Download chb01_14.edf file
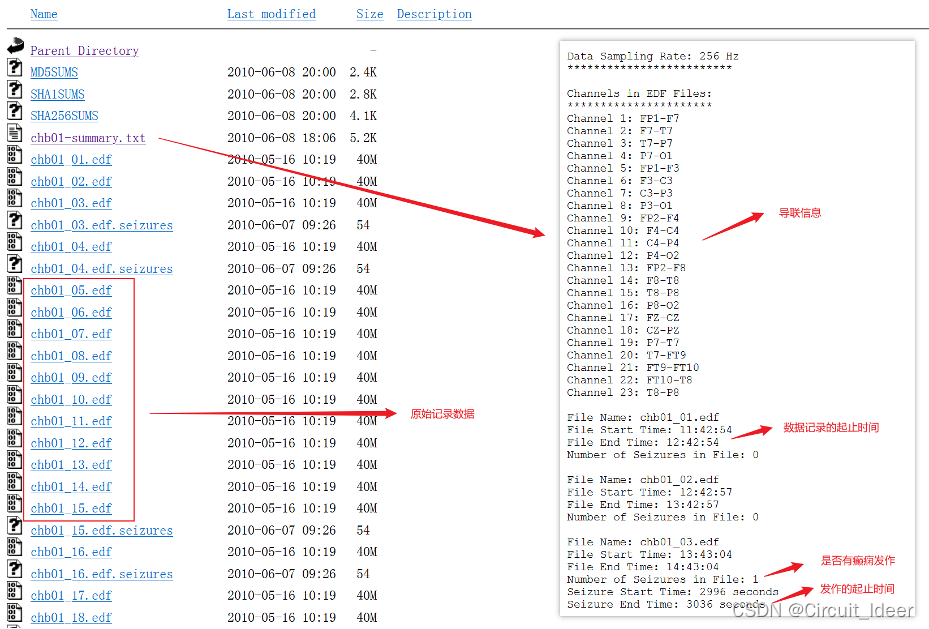The image size is (929, 629). (71, 487)
